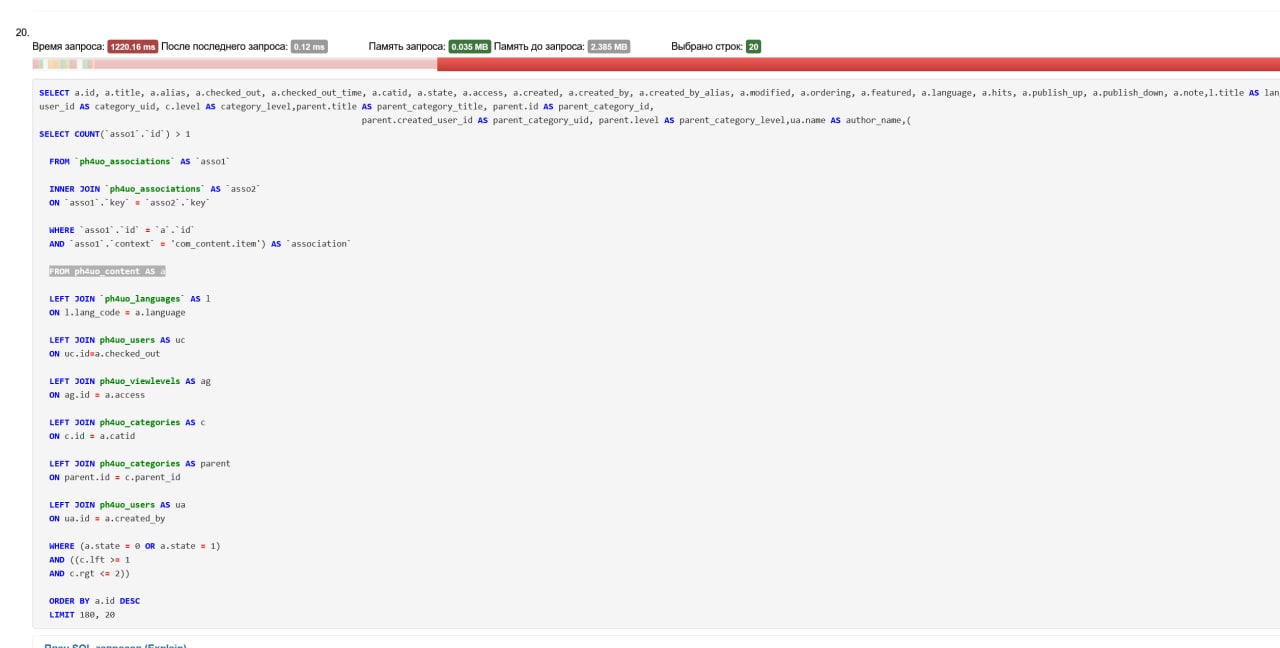Click the dark red segment of the timing bar
The image size is (1280, 648).
click(858, 64)
